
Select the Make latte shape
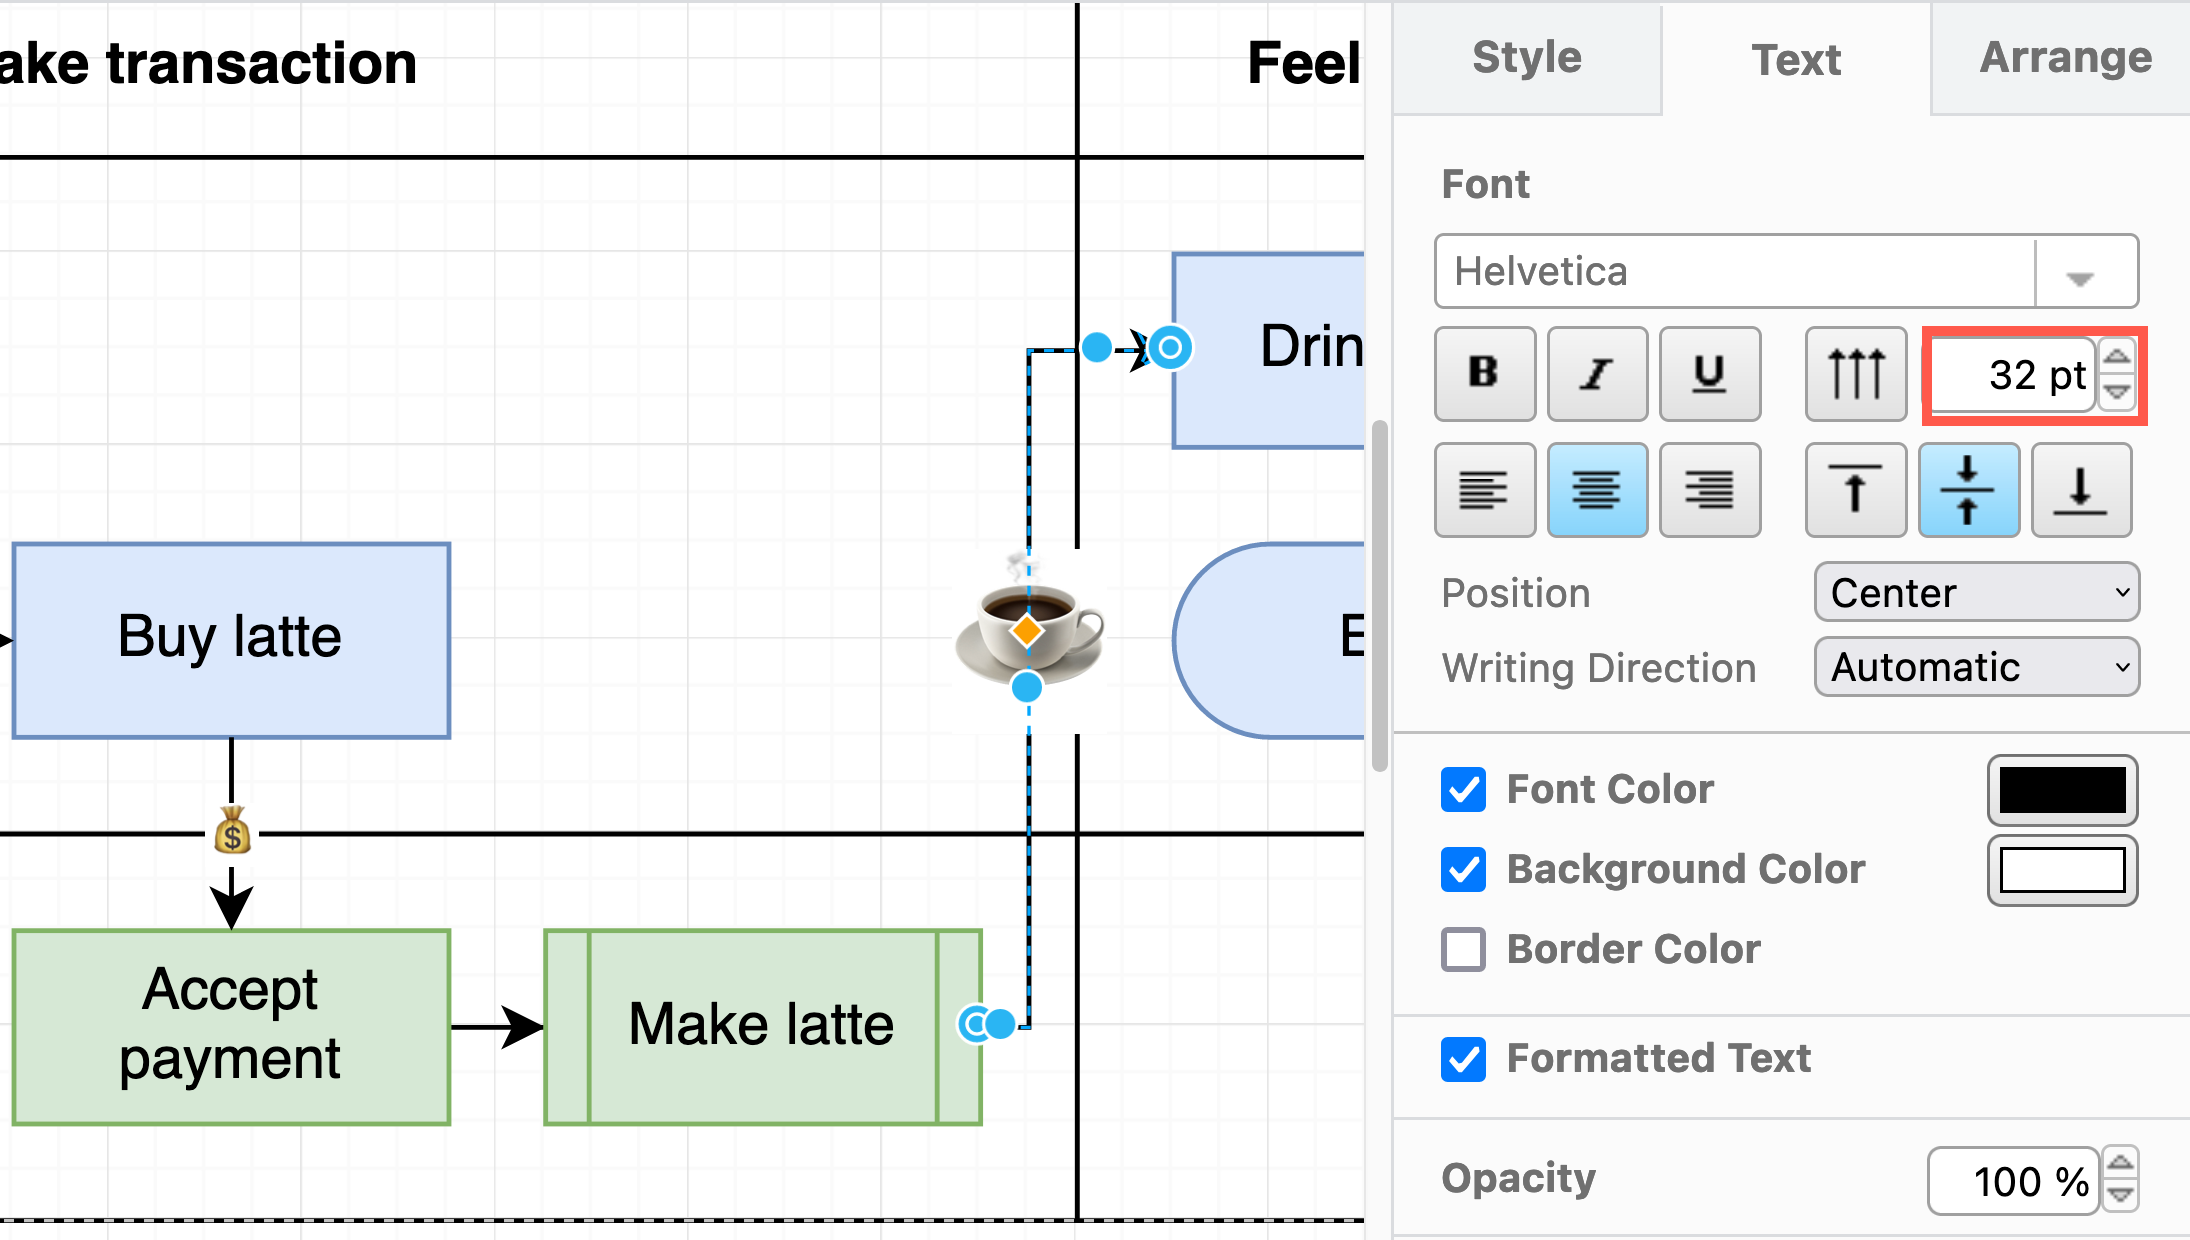tap(760, 1025)
